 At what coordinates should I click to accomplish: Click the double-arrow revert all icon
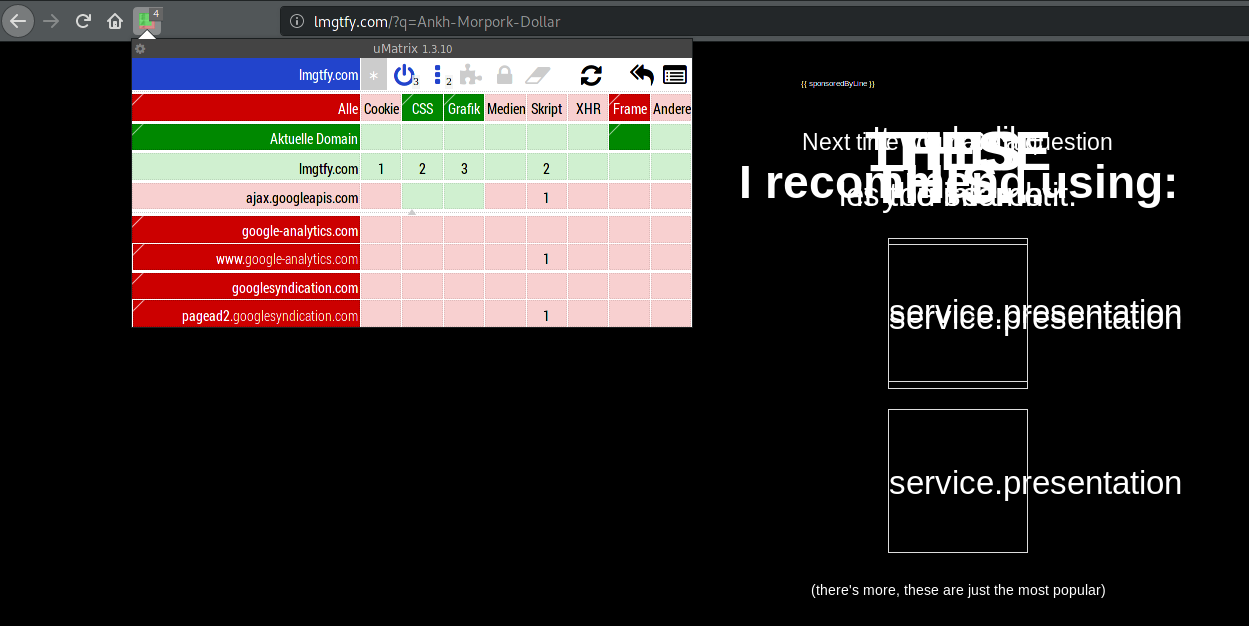(641, 75)
